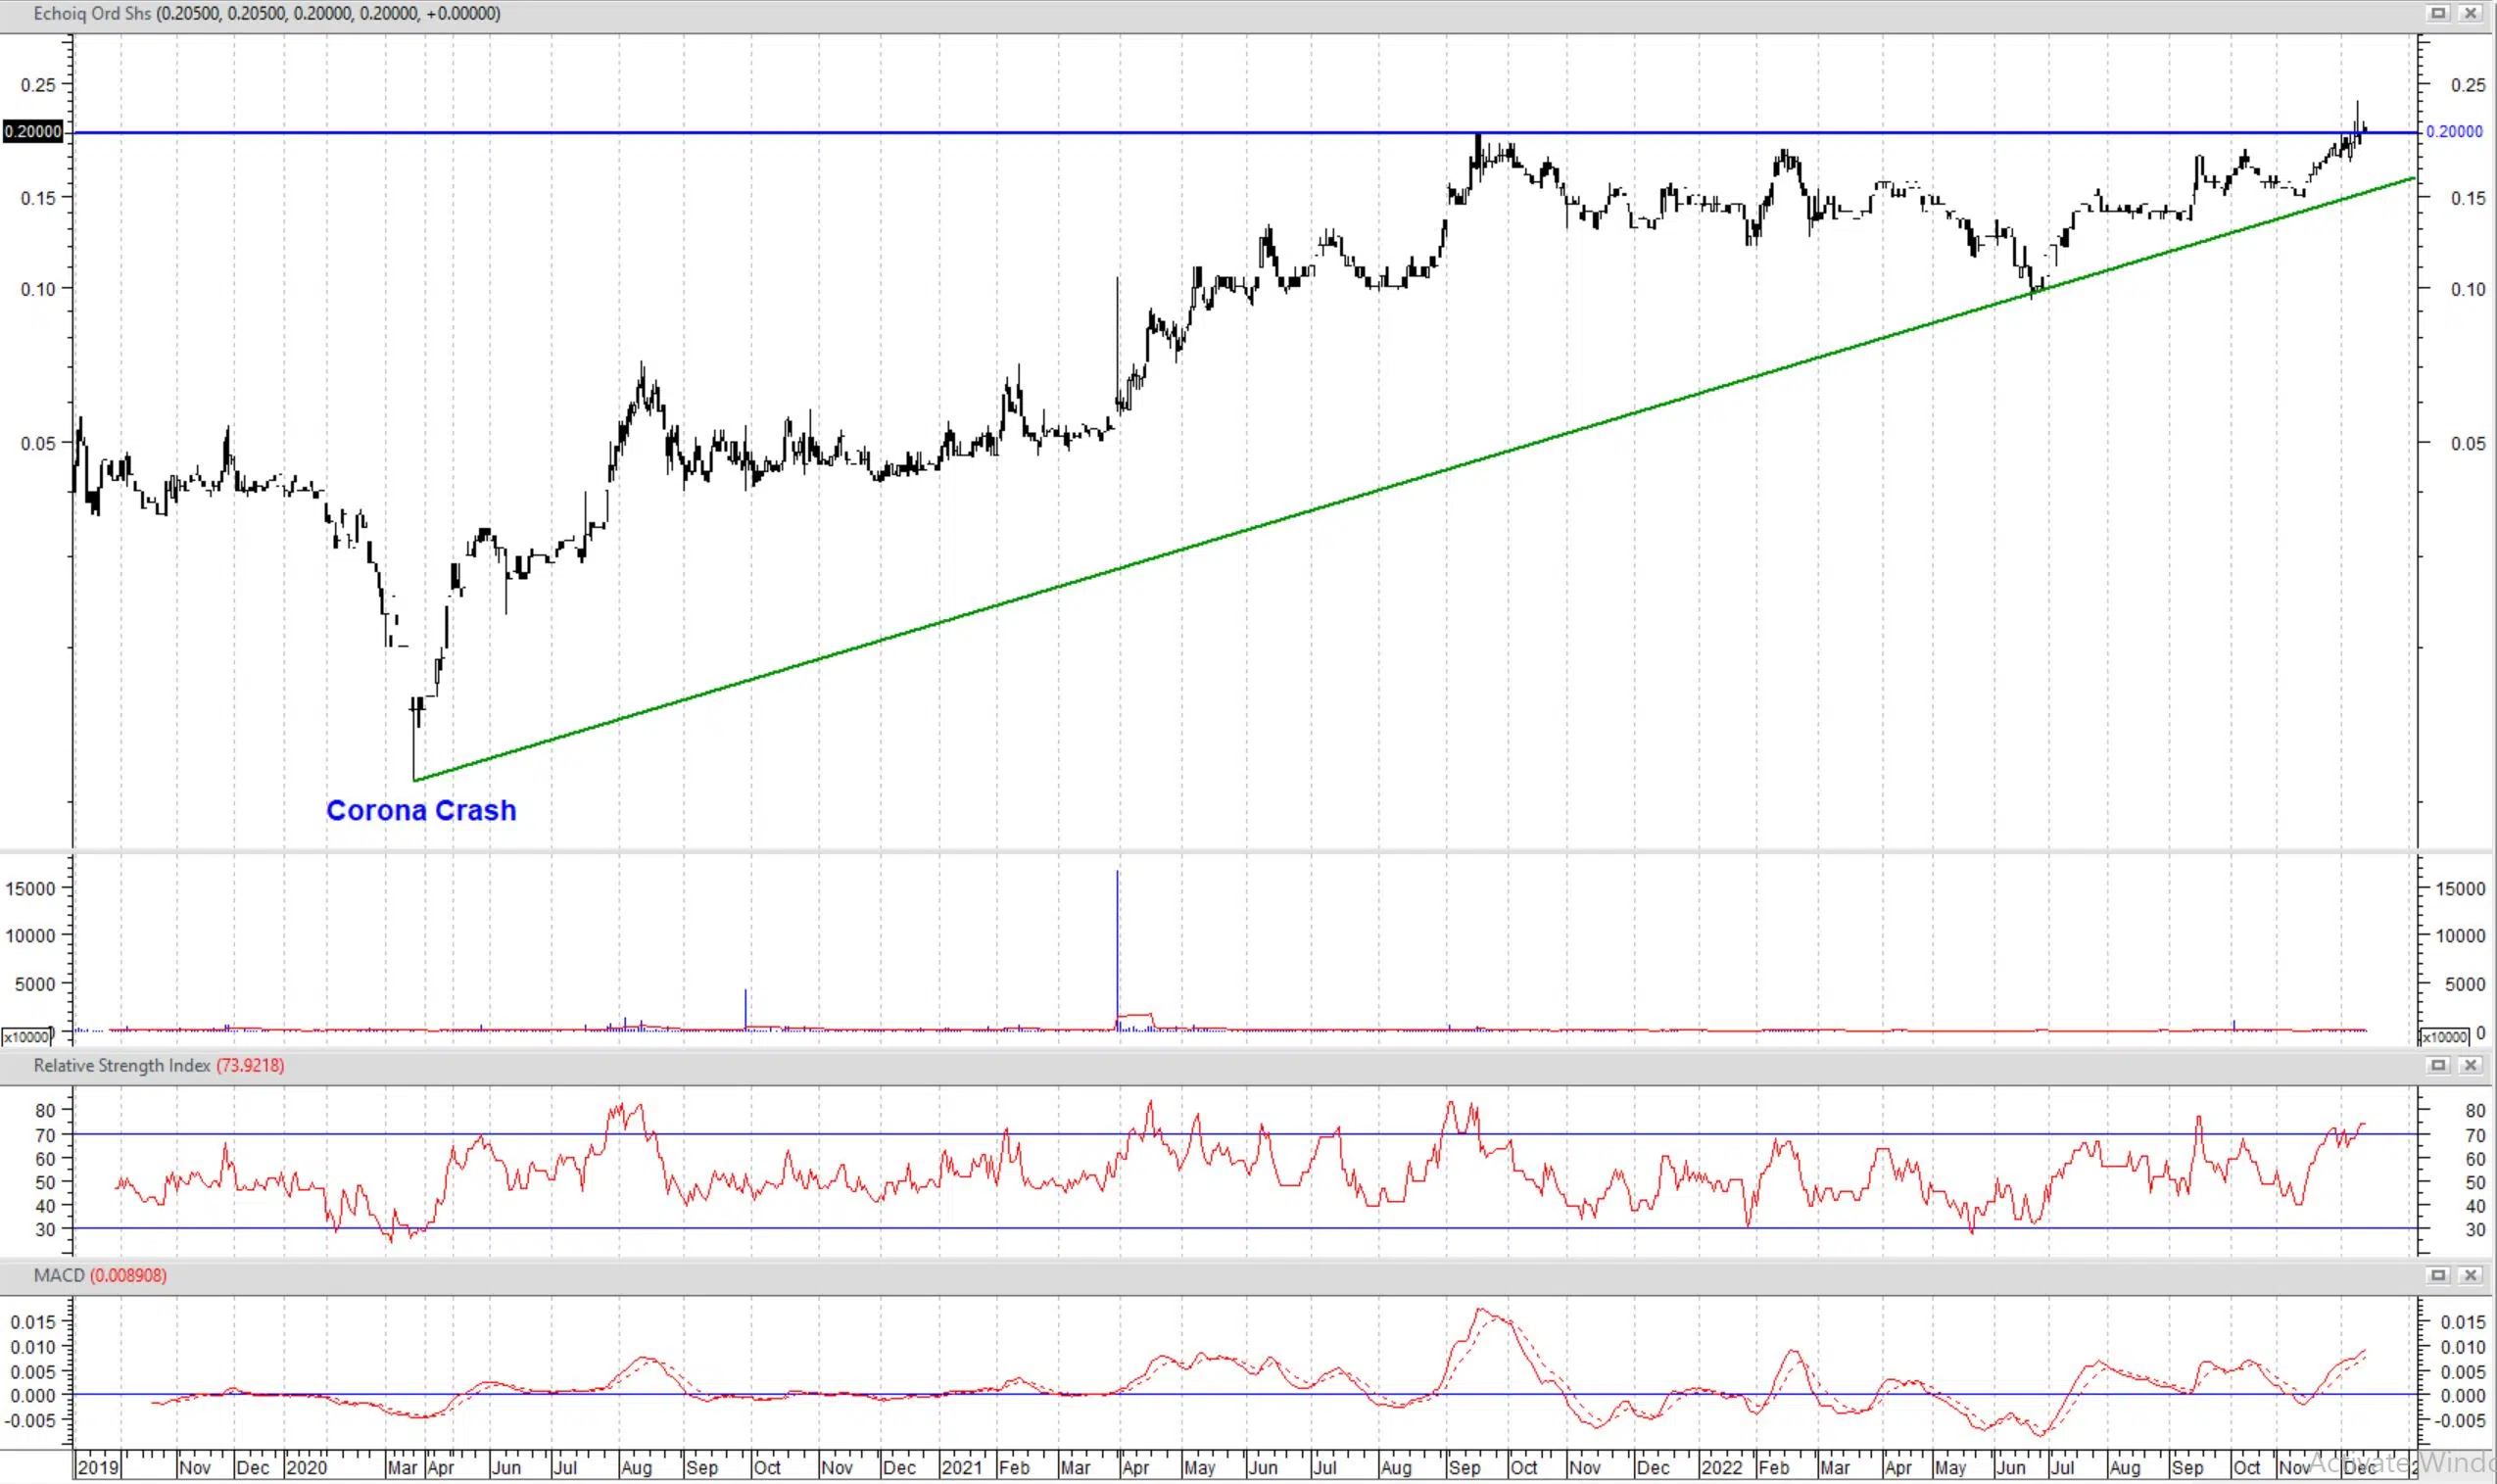Maximize the Relative Strength Index pane
Screen dimensions: 2497x1484
(2438, 1065)
